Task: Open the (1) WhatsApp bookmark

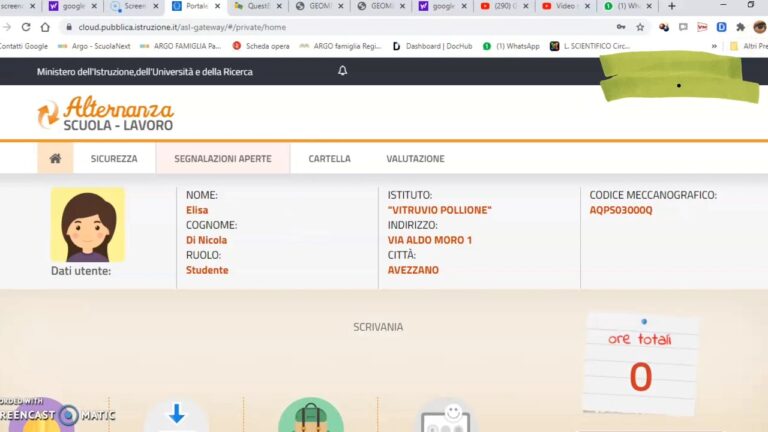Action: coord(511,46)
